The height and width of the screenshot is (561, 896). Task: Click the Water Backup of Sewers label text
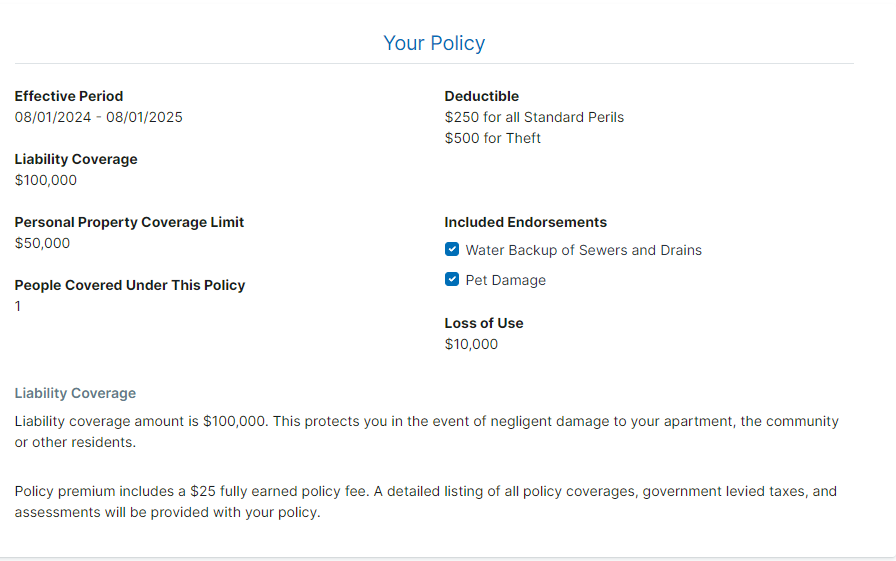click(x=583, y=251)
